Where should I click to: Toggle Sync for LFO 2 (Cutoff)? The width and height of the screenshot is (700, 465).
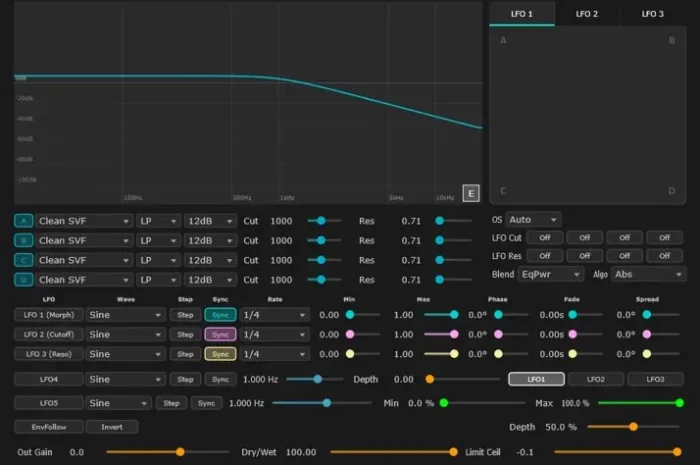[221, 334]
